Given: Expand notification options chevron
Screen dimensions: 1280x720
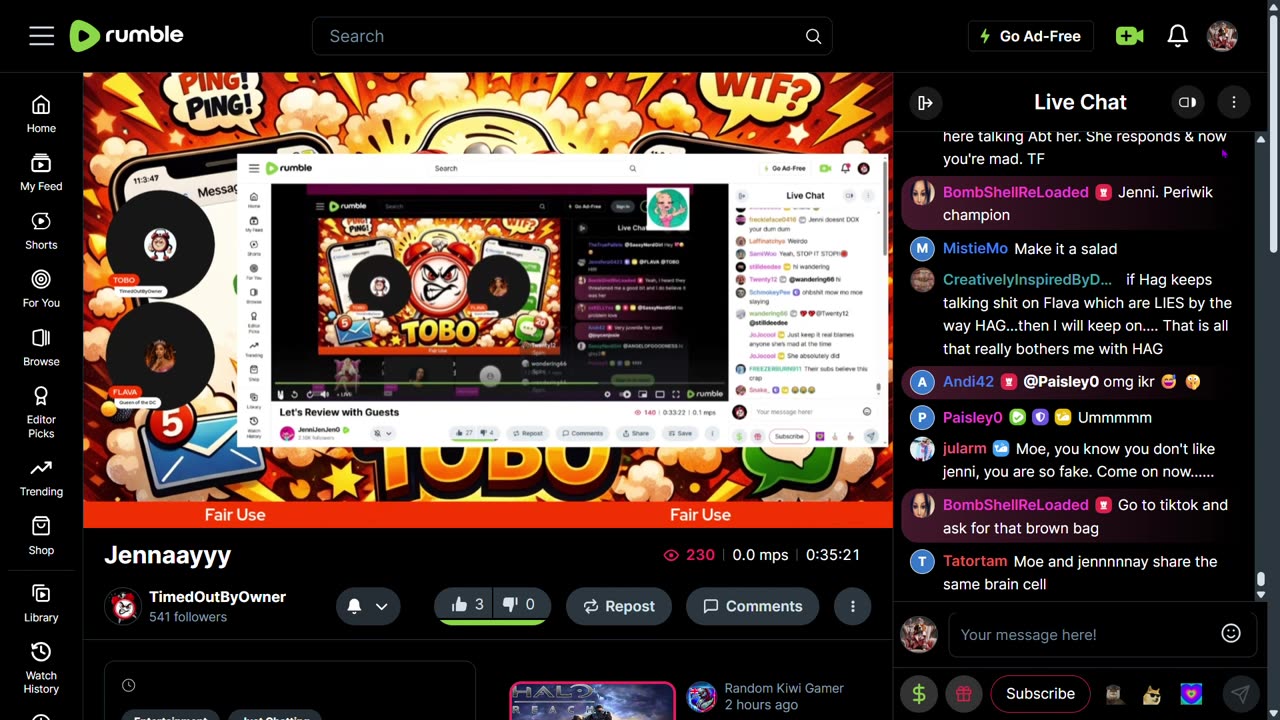Looking at the screenshot, I should tap(381, 606).
